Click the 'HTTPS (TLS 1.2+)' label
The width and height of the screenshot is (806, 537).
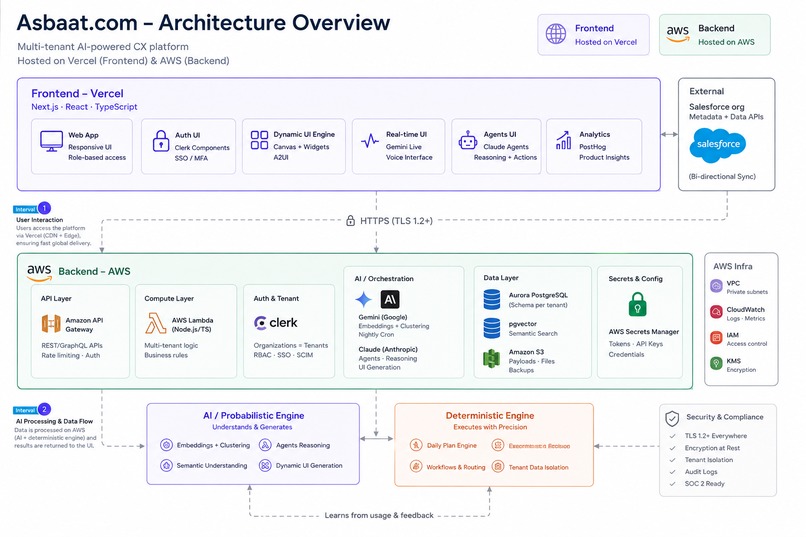tap(396, 221)
